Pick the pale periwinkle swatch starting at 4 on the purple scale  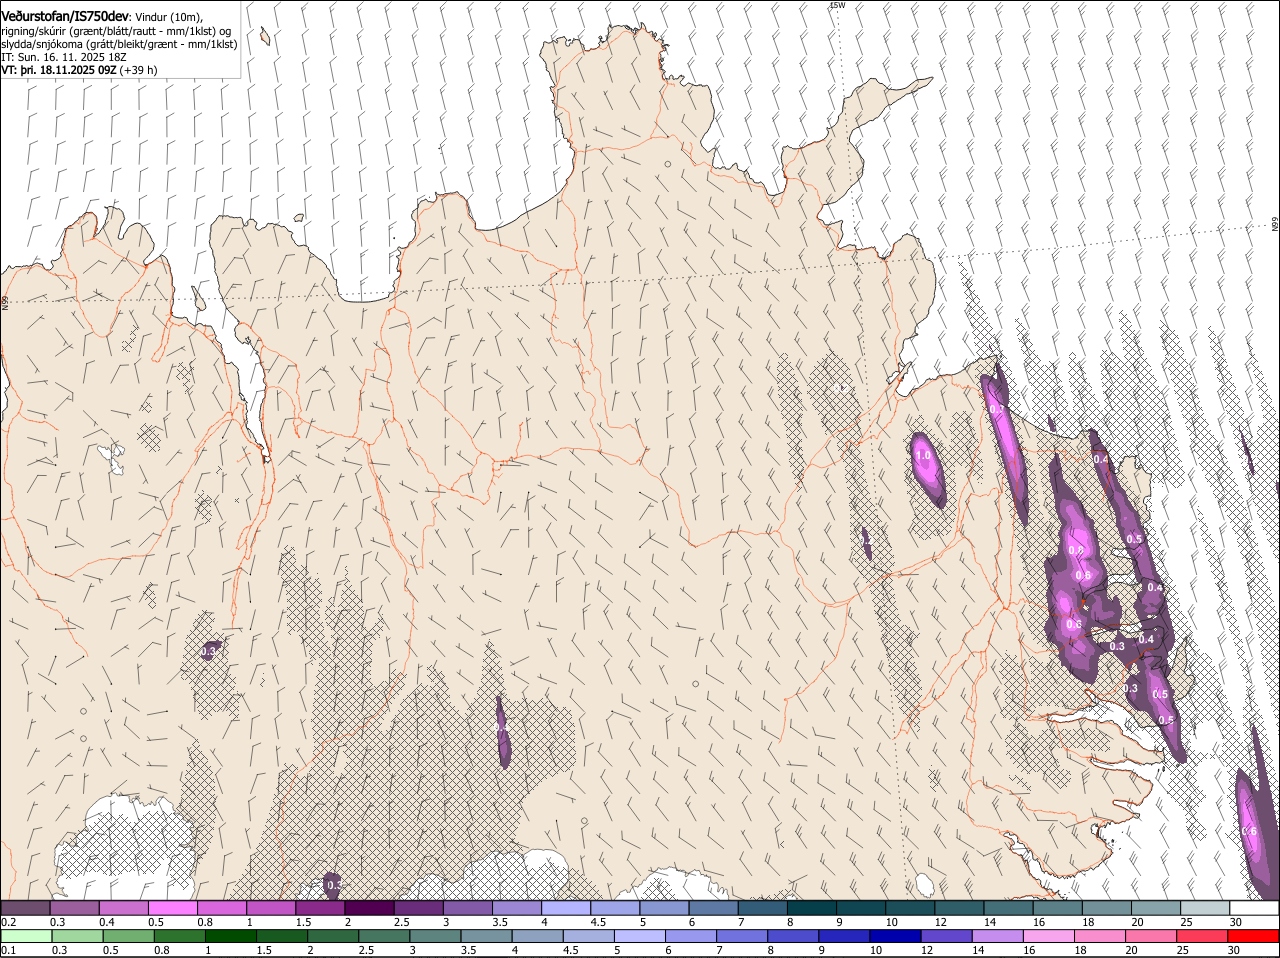coord(565,908)
